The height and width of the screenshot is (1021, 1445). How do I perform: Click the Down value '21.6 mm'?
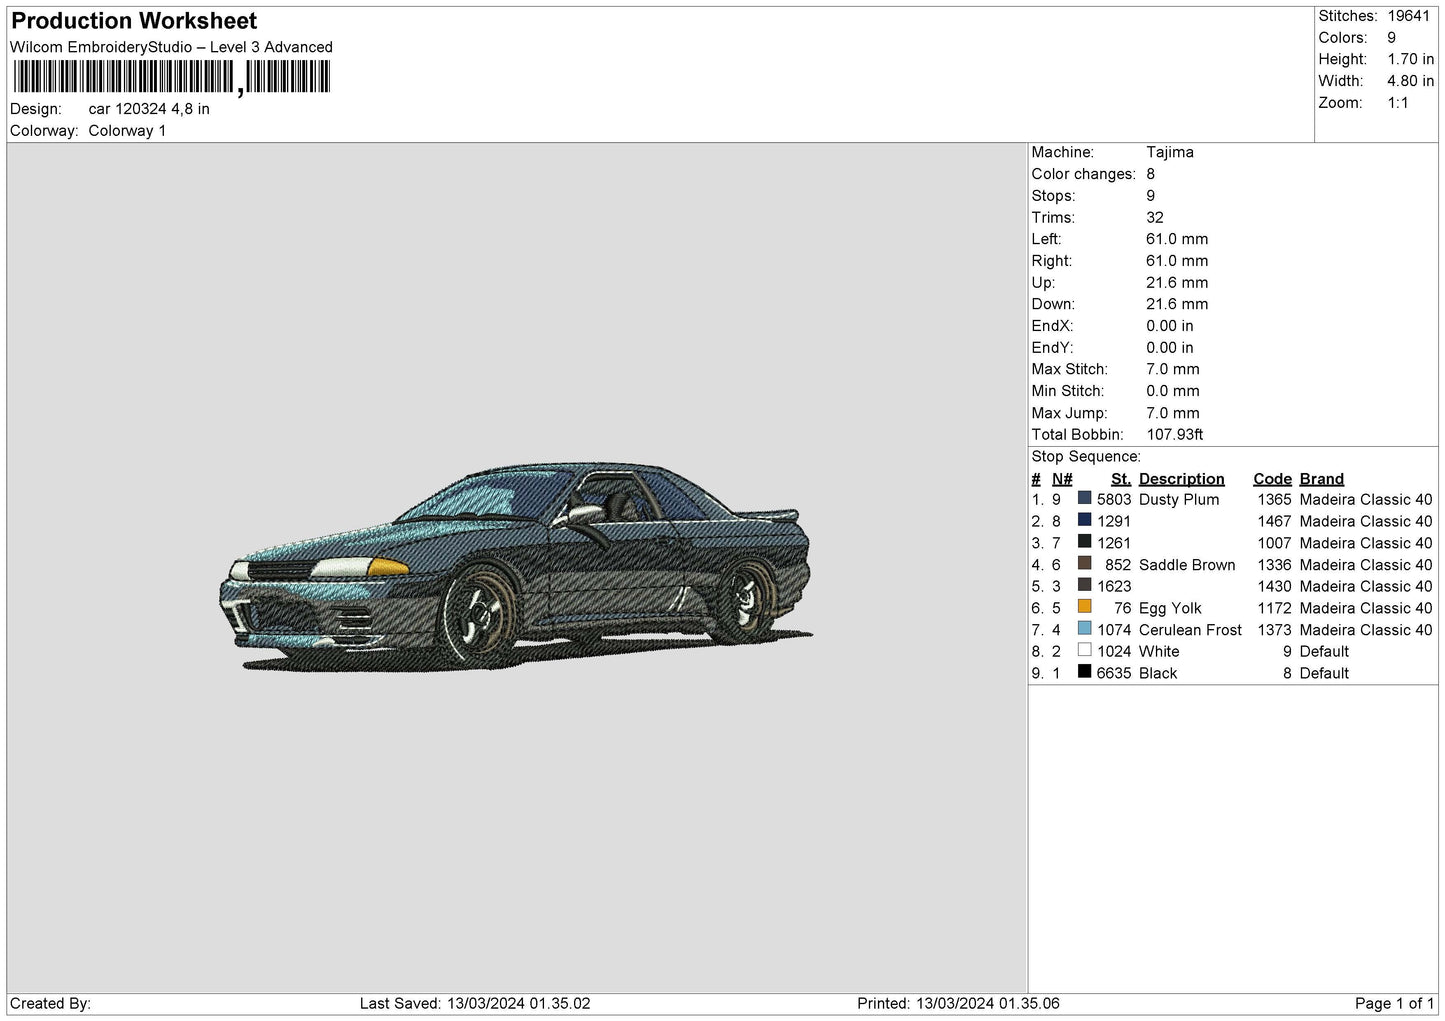tap(1177, 304)
